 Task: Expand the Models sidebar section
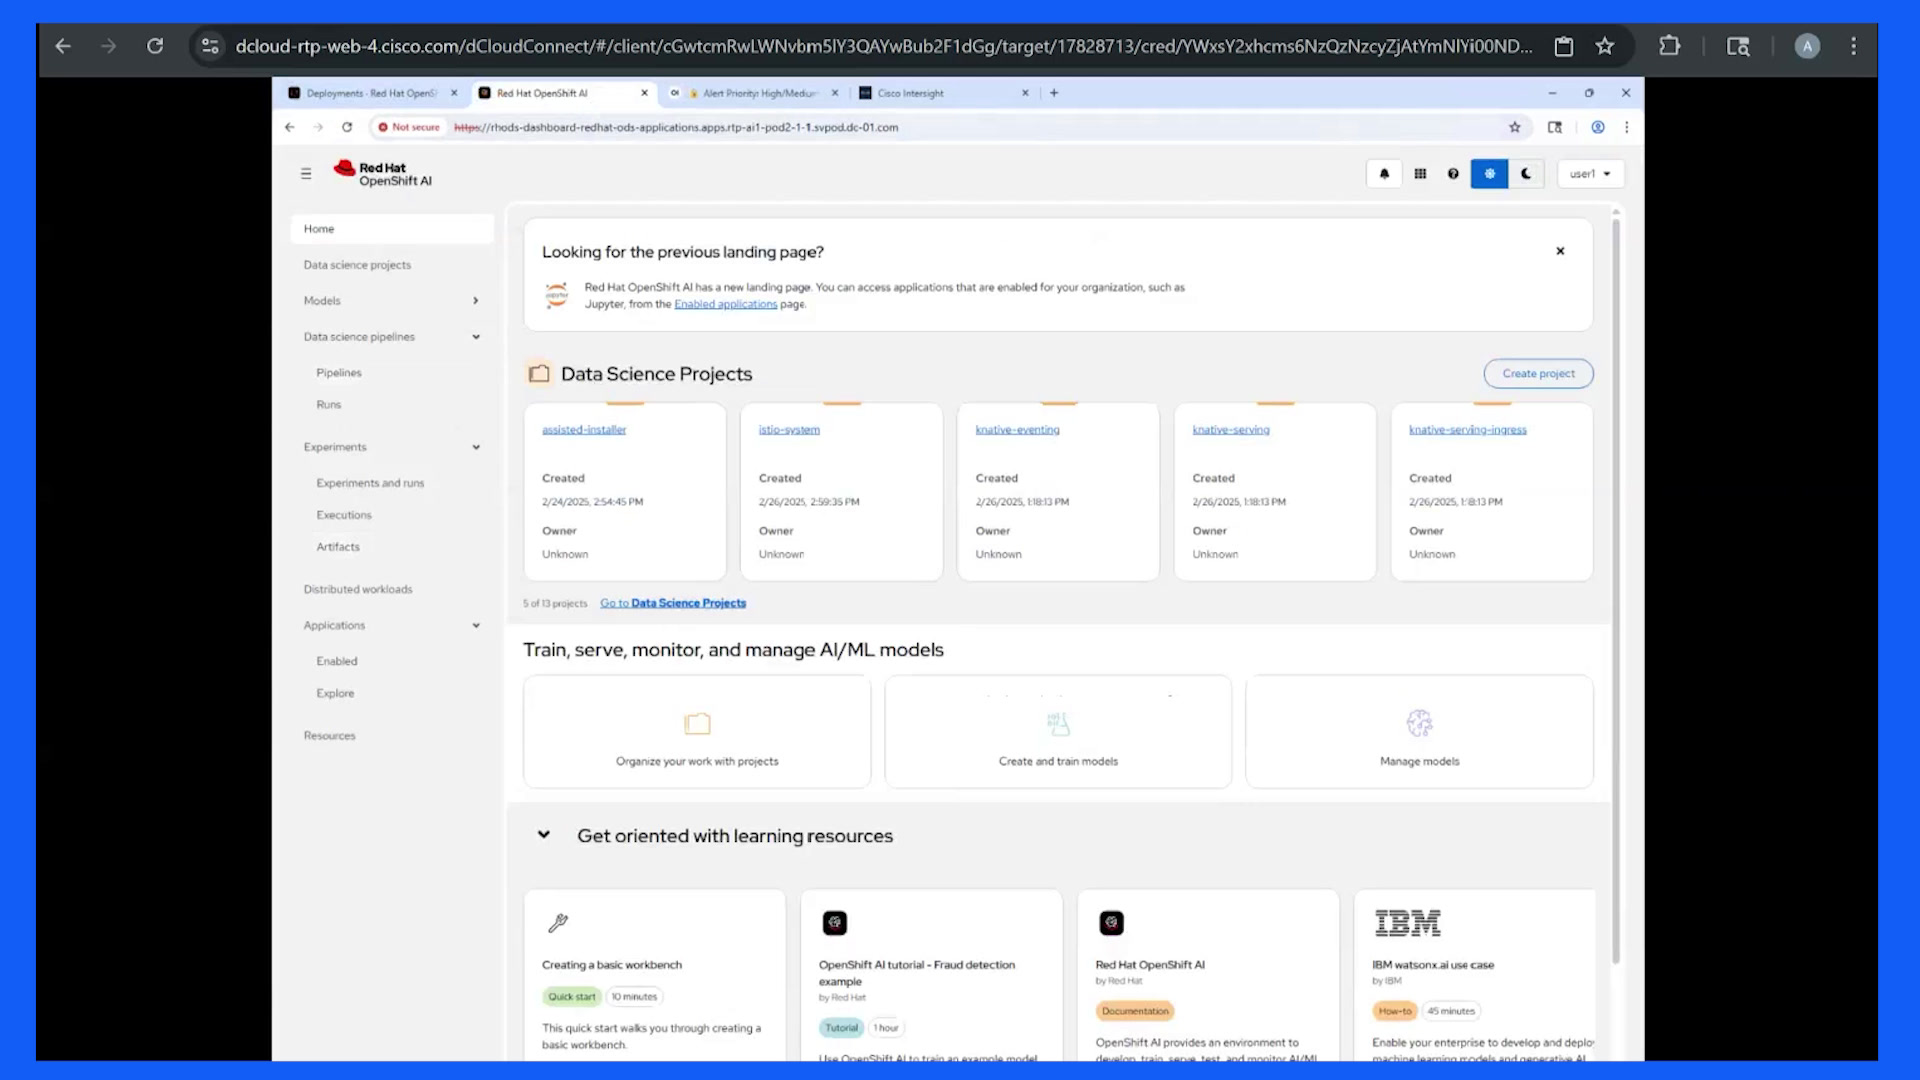pyautogui.click(x=392, y=301)
